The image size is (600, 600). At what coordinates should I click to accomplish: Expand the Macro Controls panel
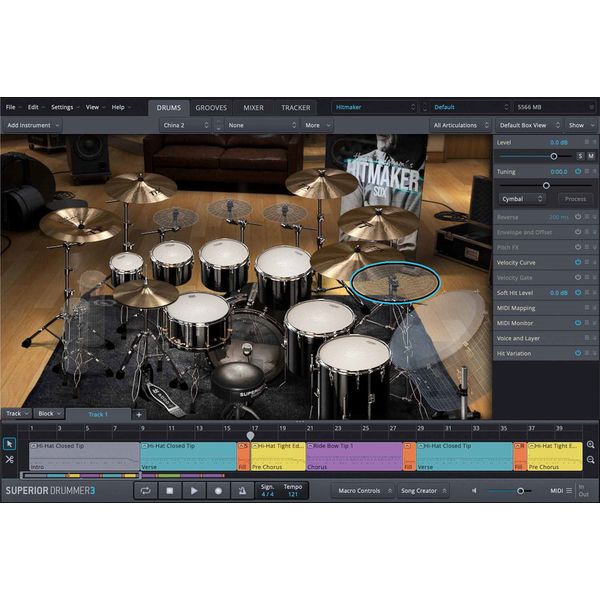click(x=365, y=491)
